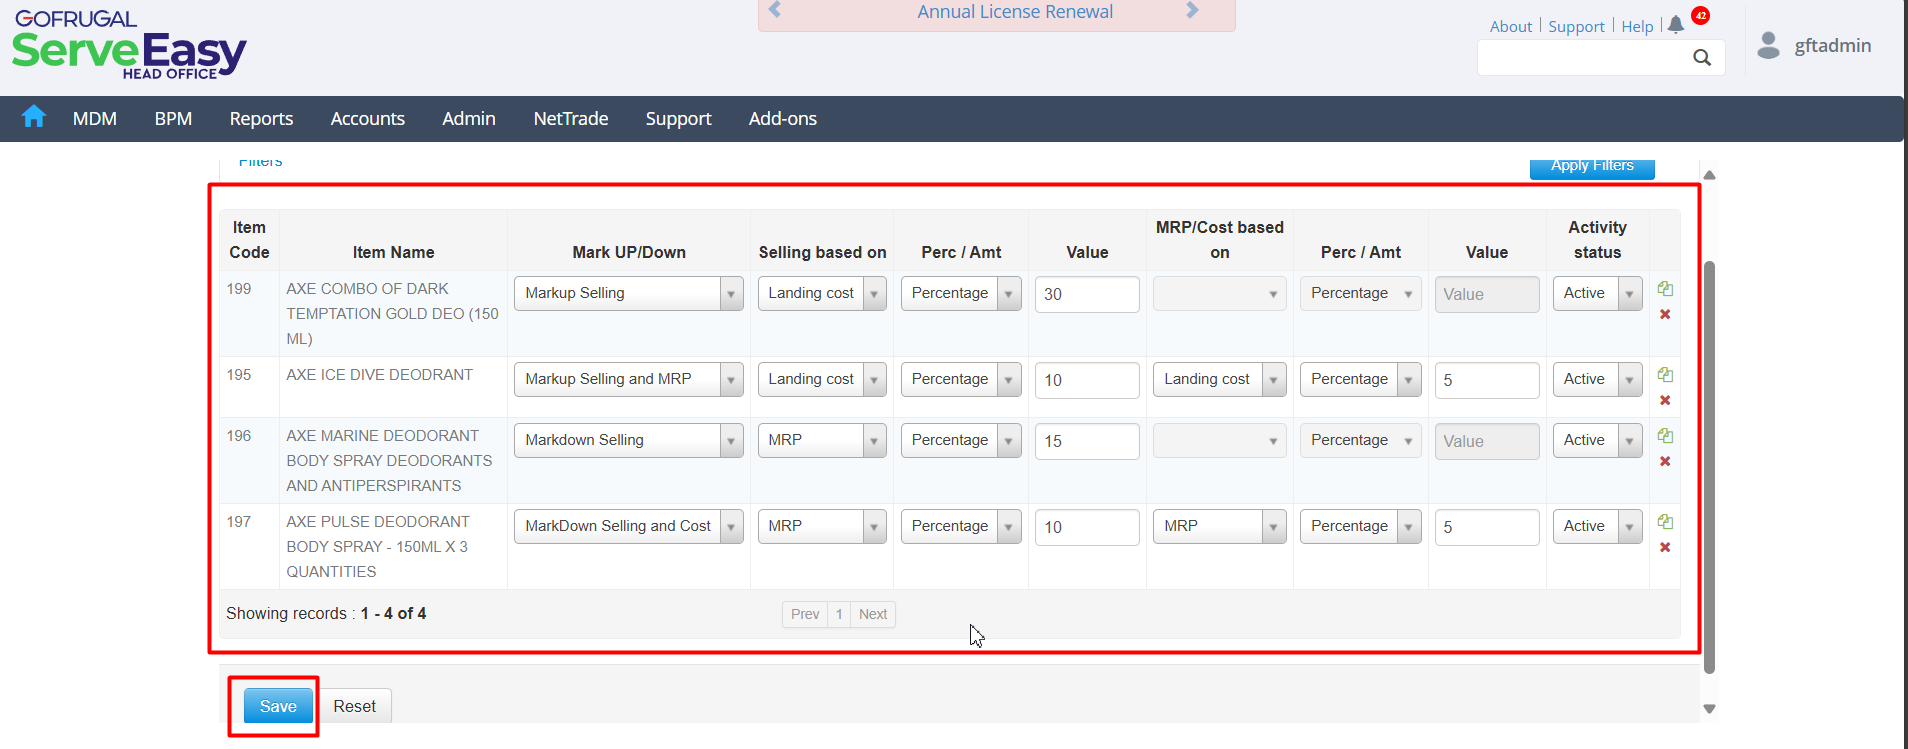Image resolution: width=1908 pixels, height=749 pixels.
Task: Reset the form
Action: coord(355,706)
